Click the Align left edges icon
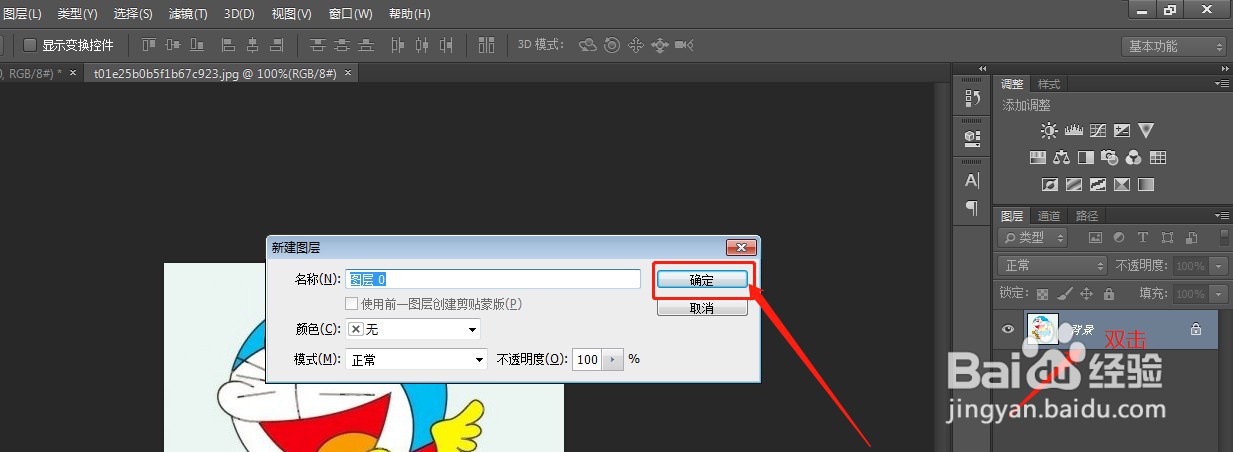Screen dimensions: 1233x452 [x=228, y=45]
